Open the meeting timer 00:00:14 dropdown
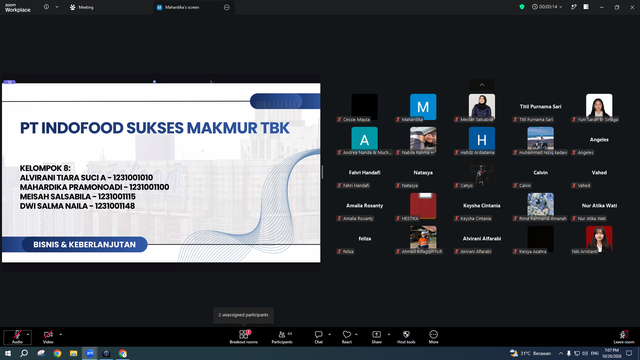This screenshot has width=640, height=360. pyautogui.click(x=547, y=7)
